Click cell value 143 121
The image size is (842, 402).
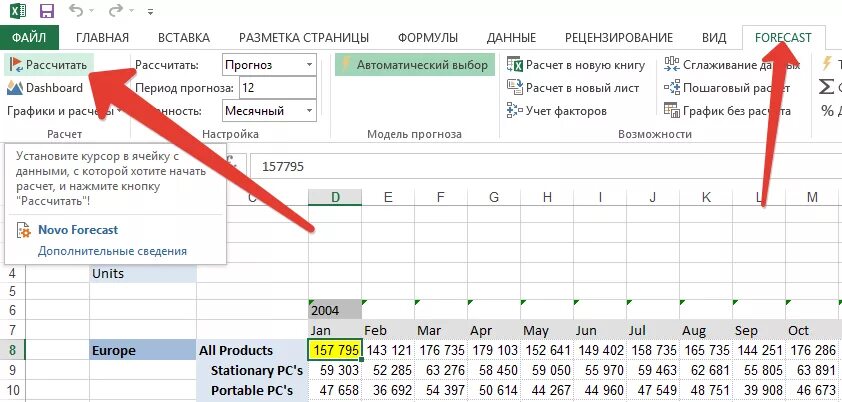(388, 350)
